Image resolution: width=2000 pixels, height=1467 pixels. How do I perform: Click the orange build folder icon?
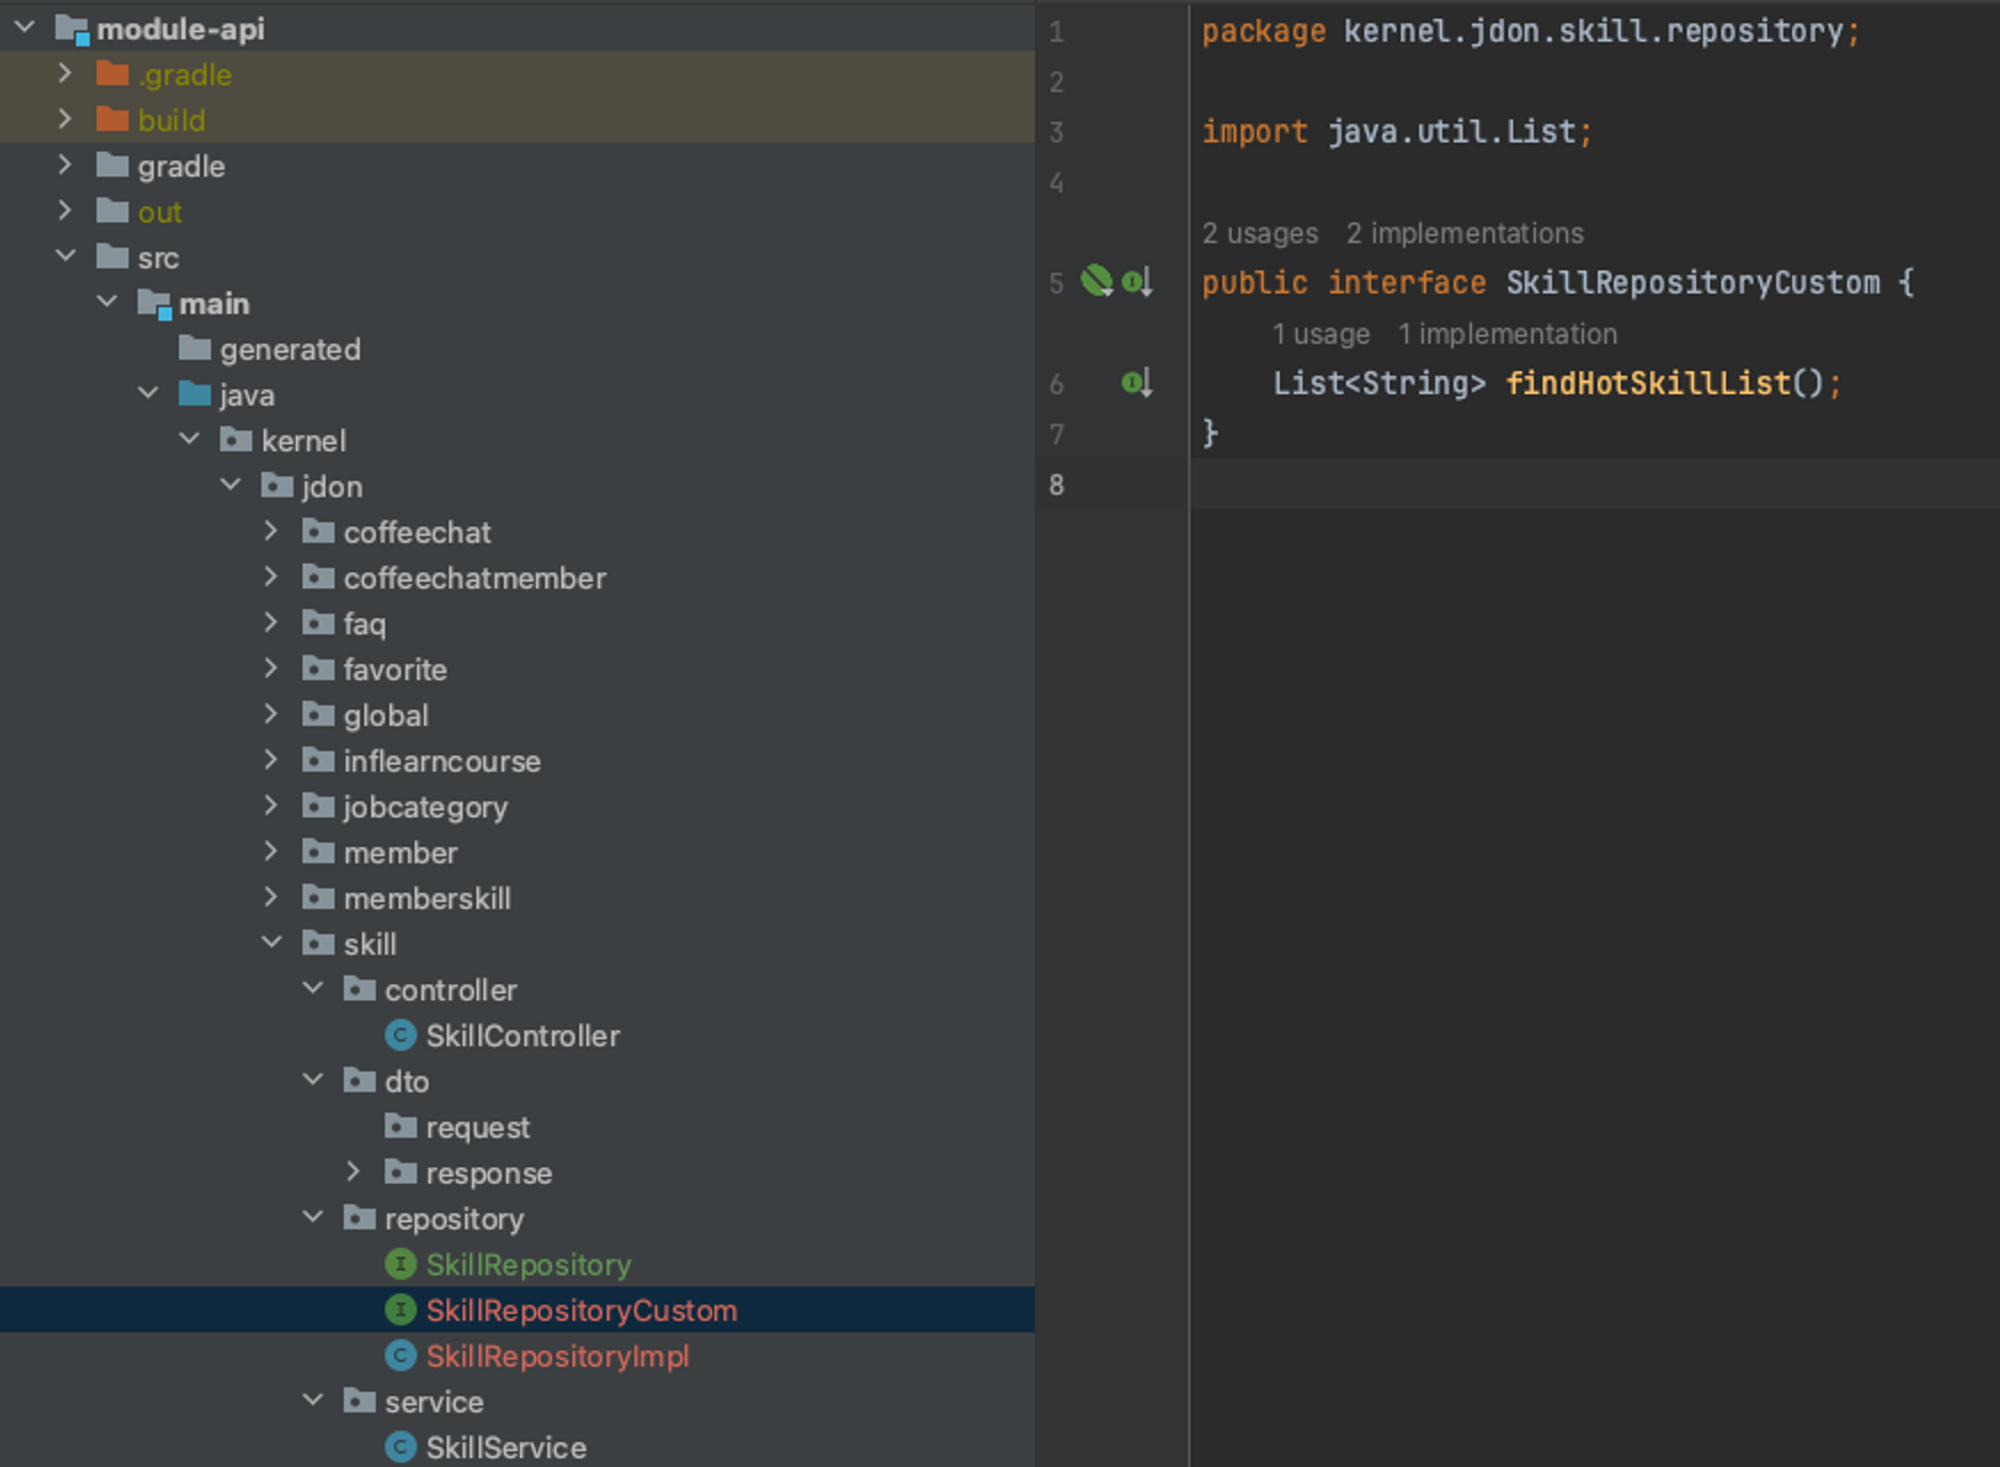(112, 120)
